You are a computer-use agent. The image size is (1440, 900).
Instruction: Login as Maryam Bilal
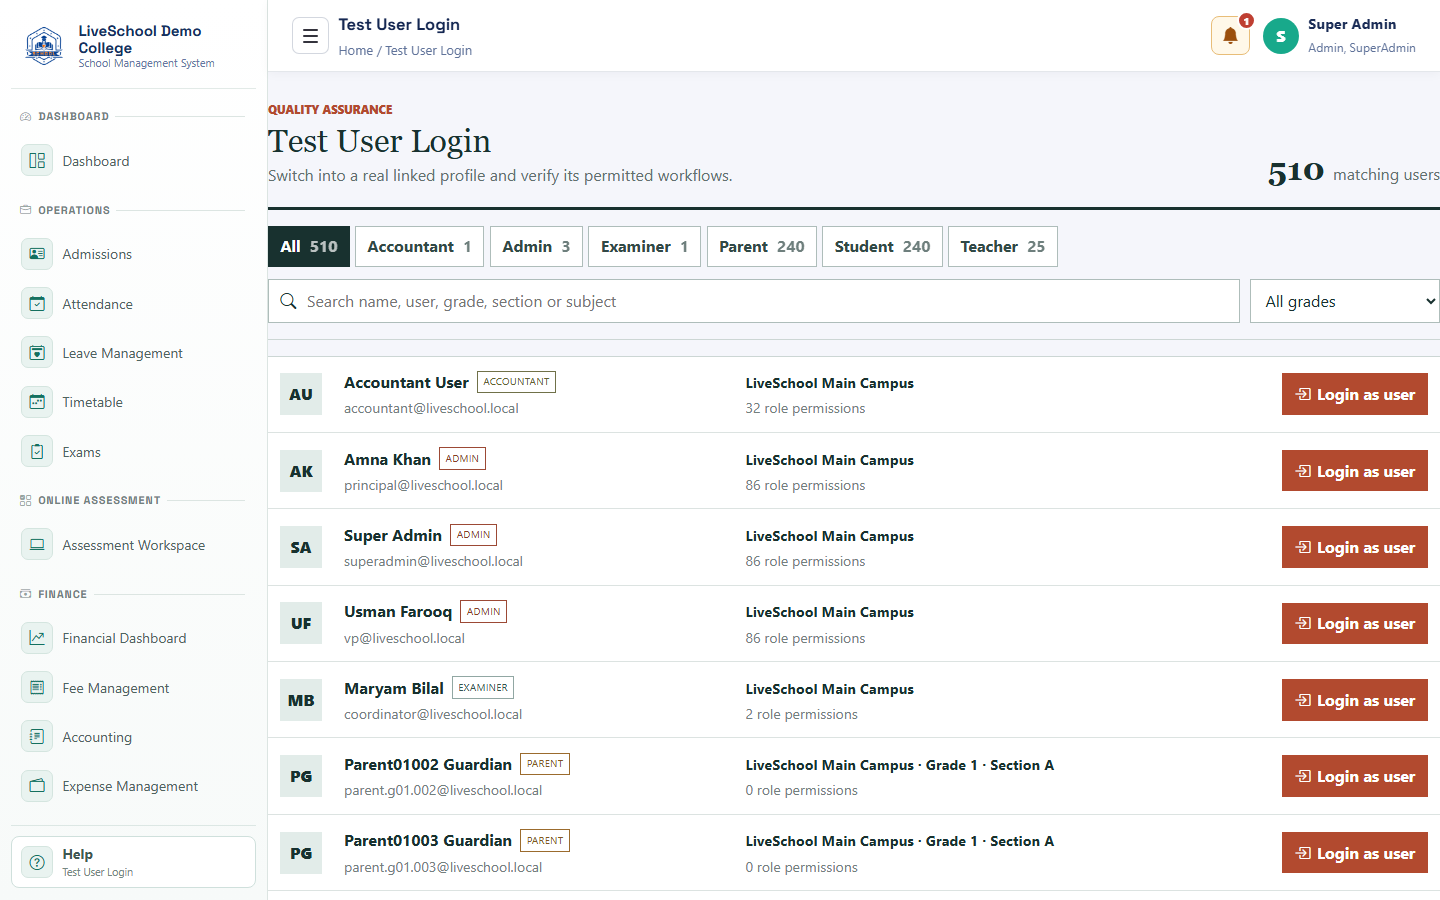click(1355, 700)
